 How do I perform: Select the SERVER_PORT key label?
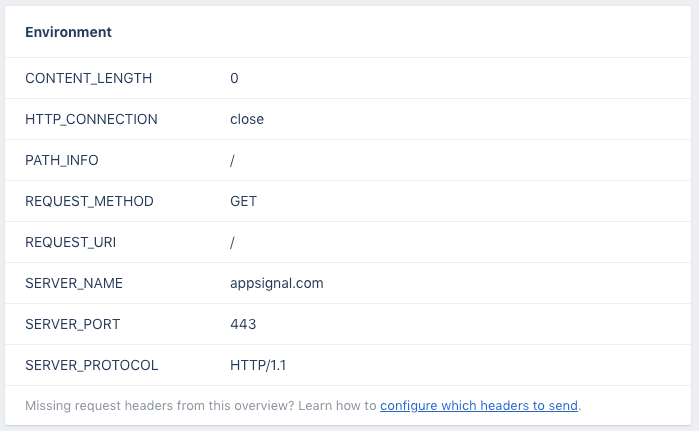tap(73, 324)
